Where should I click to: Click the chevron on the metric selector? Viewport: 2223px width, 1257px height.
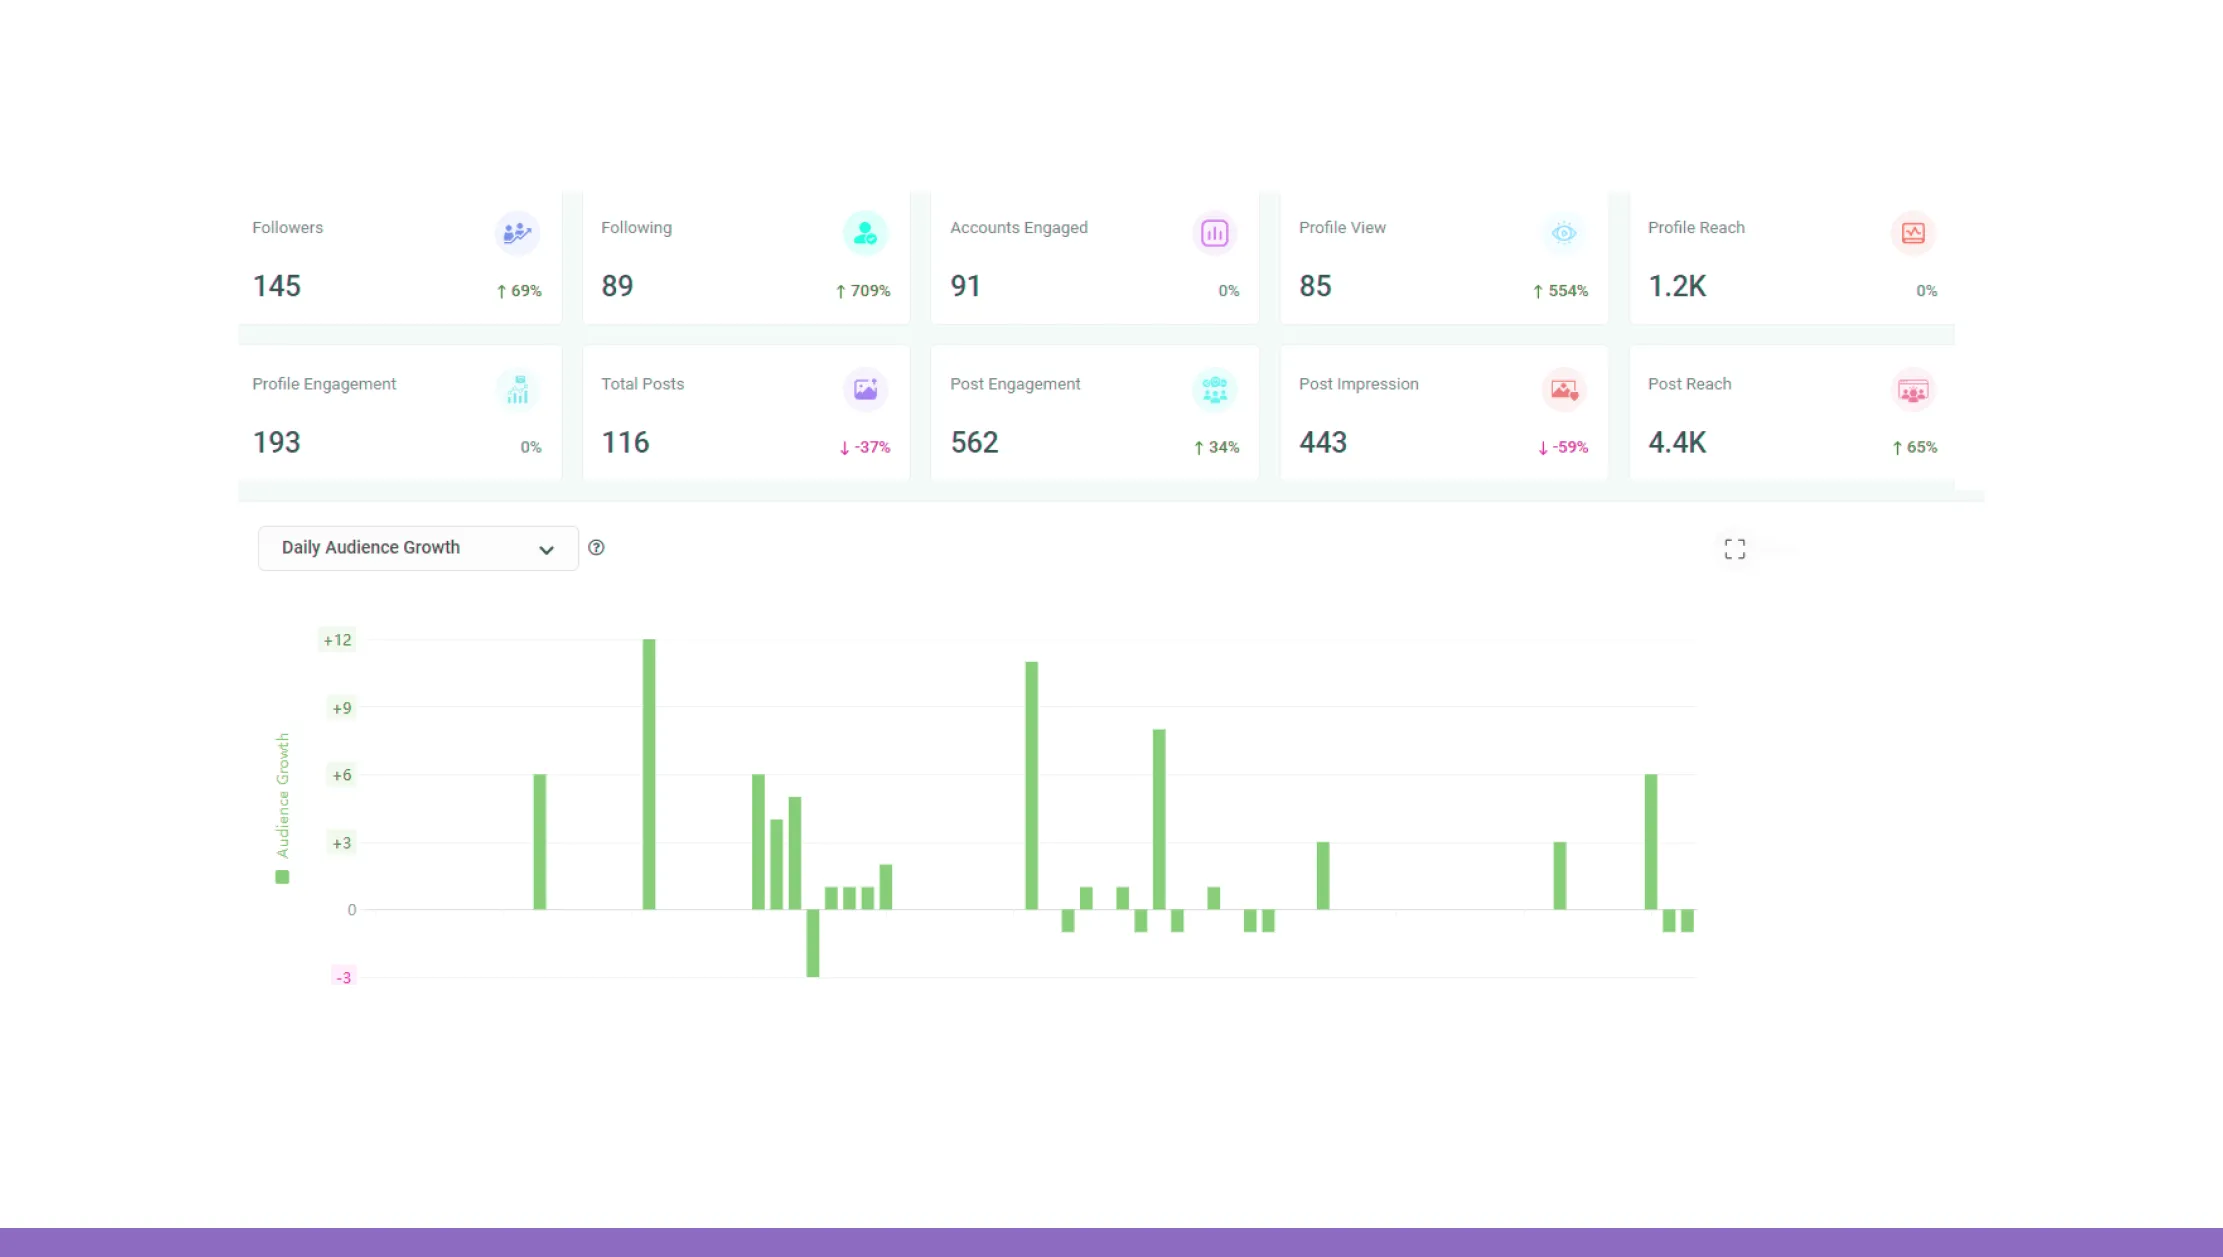click(x=546, y=550)
